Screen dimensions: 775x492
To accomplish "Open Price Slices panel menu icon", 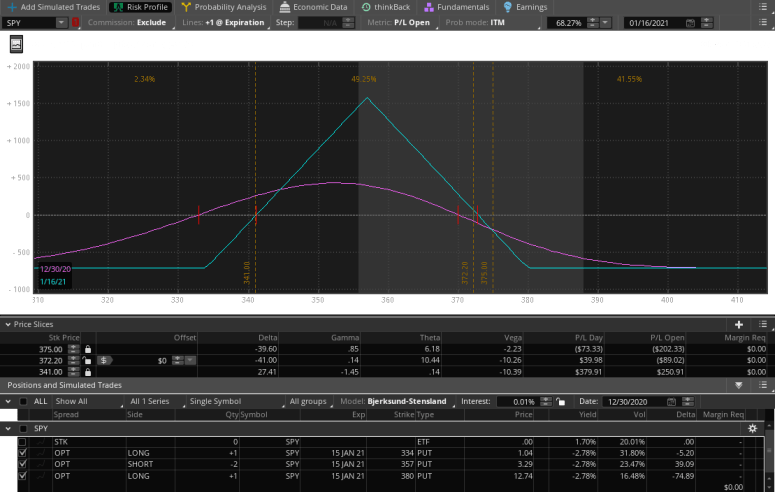I will 762,325.
